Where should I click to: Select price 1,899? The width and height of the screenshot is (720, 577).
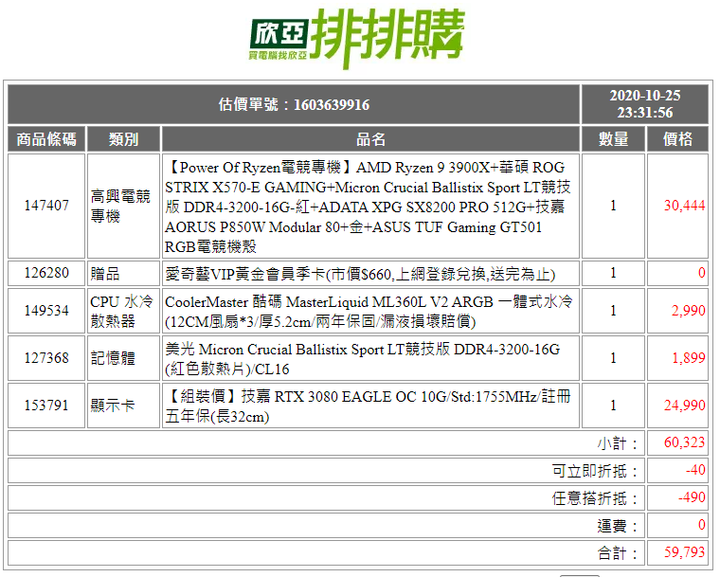(x=688, y=358)
